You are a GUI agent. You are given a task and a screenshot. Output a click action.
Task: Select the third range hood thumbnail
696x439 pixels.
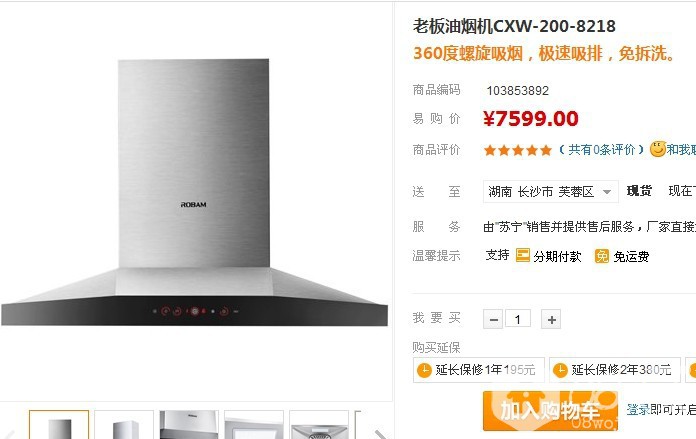click(189, 425)
